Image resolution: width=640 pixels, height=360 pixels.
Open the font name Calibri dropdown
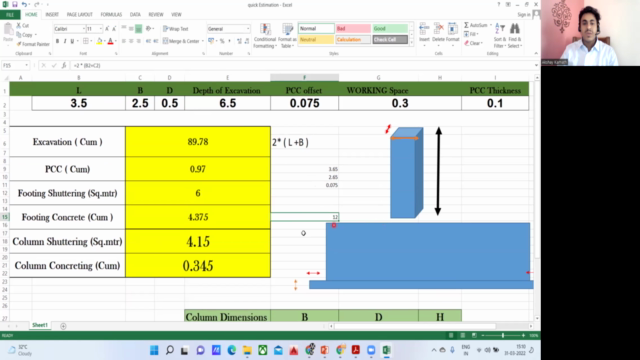tap(84, 29)
